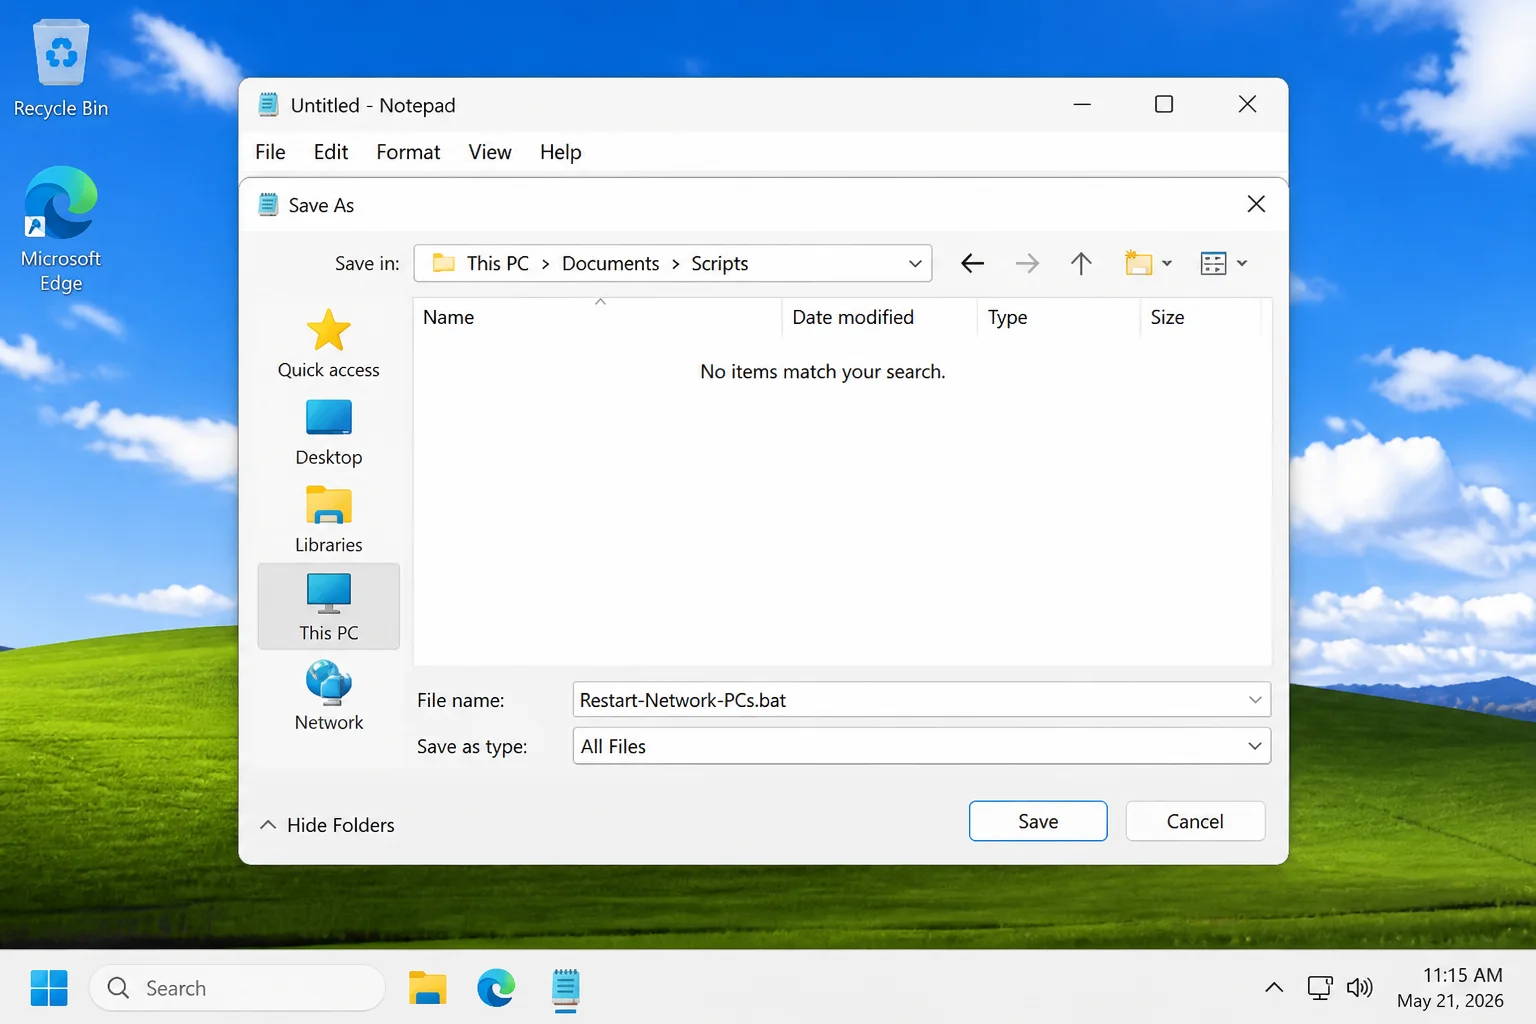Open the Windows Start menu
Image resolution: width=1536 pixels, height=1024 pixels.
[x=49, y=988]
